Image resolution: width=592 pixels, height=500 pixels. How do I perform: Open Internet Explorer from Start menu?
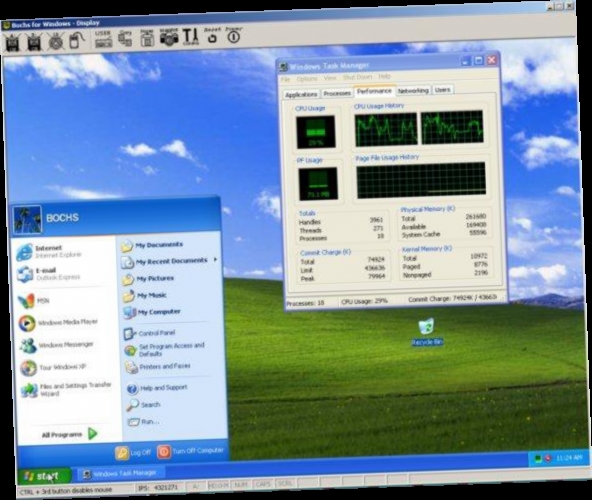click(49, 252)
